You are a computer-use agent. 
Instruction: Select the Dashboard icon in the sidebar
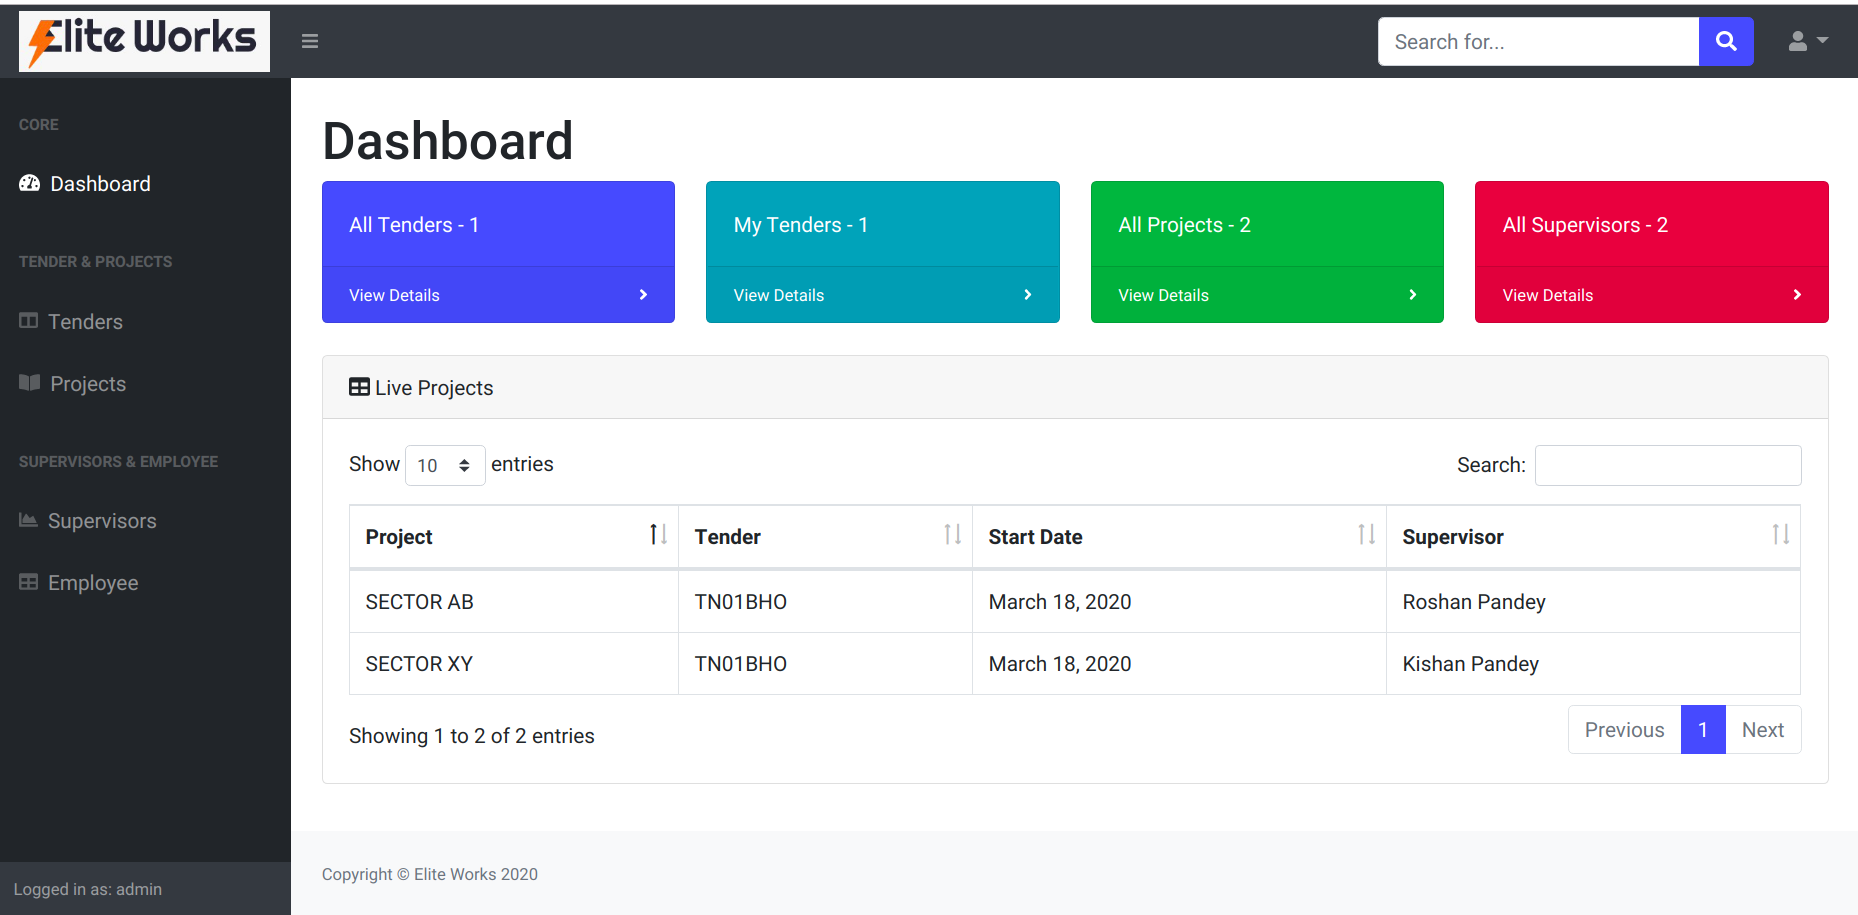[28, 183]
